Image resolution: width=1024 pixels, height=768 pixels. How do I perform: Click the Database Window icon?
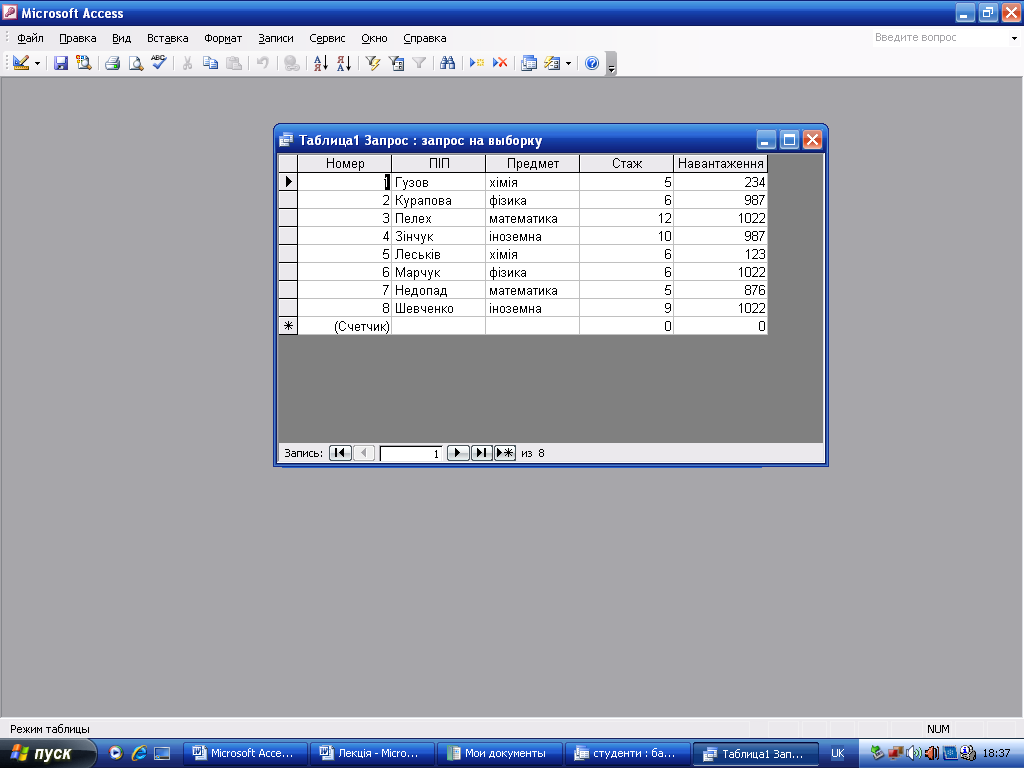click(x=529, y=63)
